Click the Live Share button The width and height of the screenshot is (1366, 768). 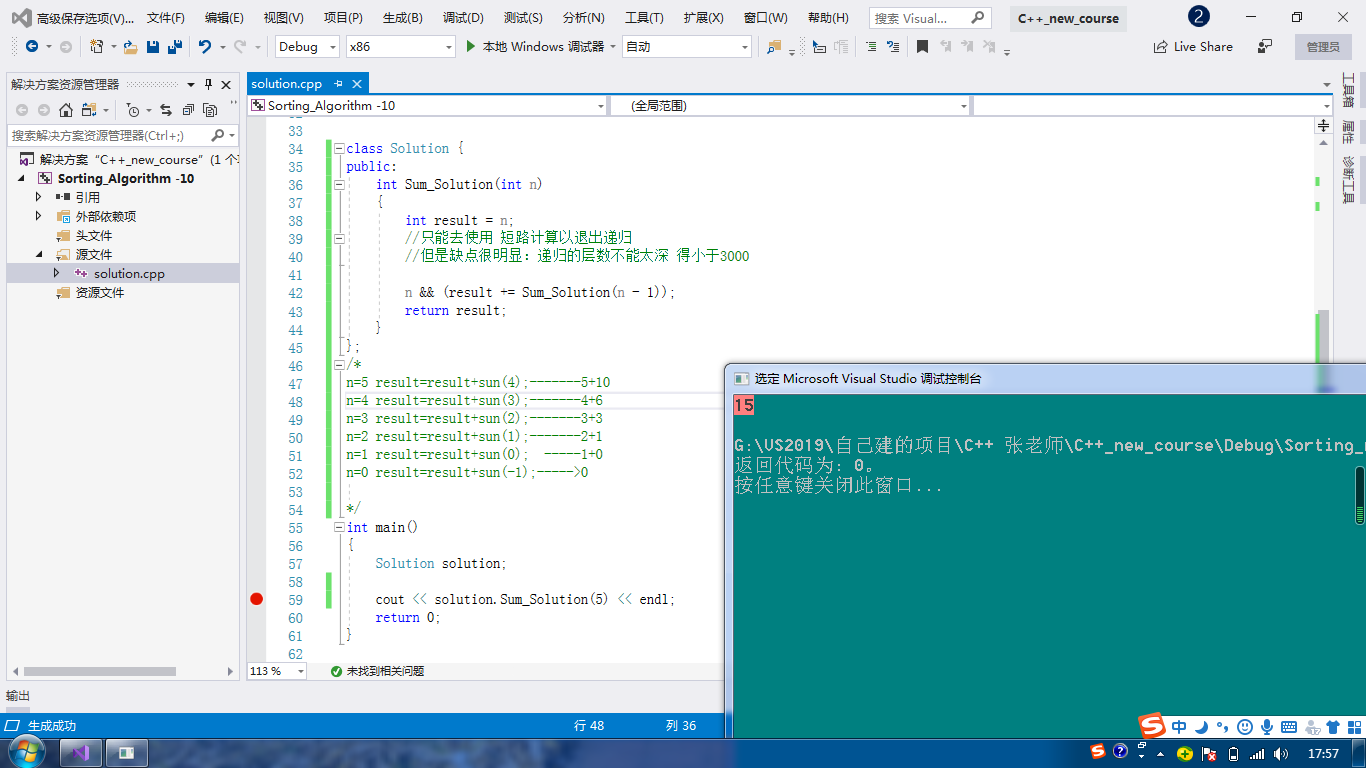tap(1193, 47)
